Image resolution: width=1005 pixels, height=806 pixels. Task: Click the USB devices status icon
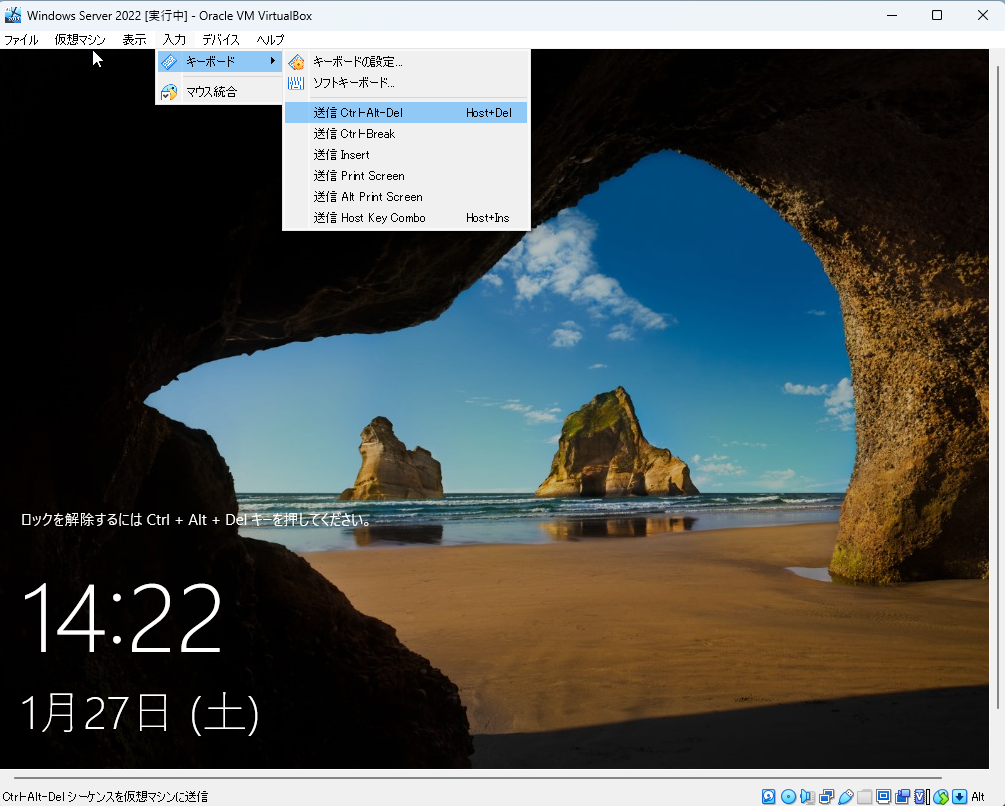(846, 796)
